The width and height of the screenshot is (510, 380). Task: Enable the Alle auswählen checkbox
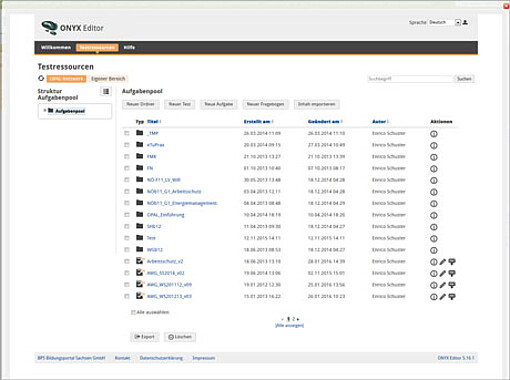coord(133,312)
